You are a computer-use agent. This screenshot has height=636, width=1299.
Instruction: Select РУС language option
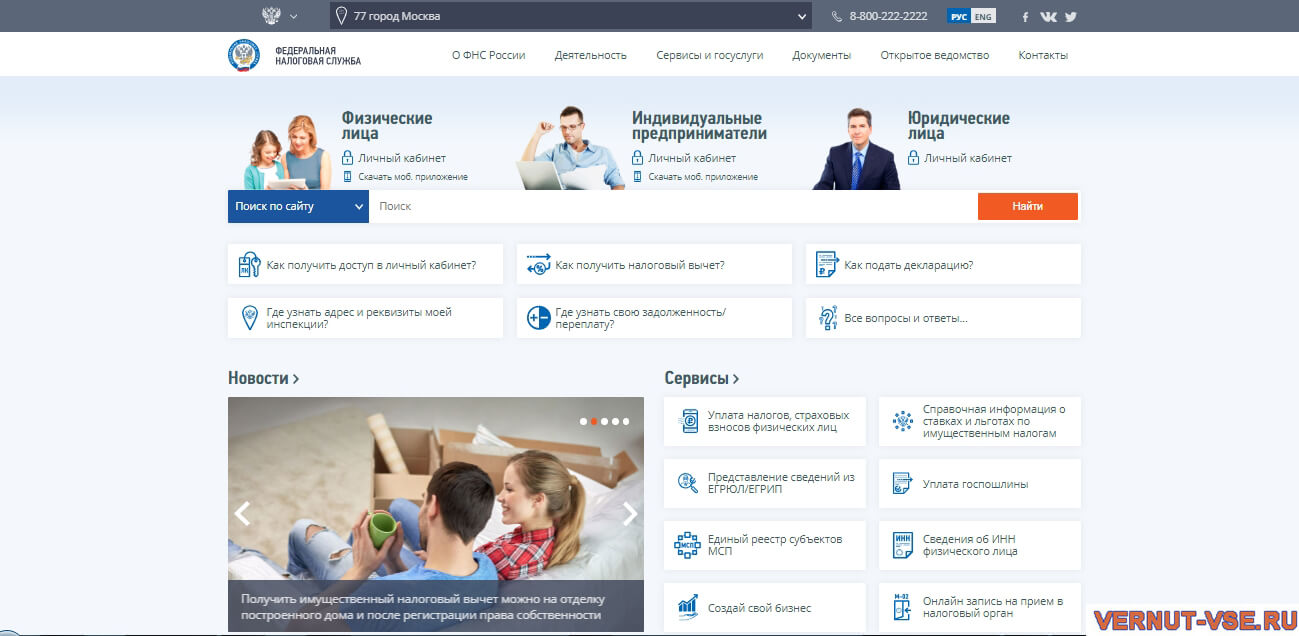pyautogui.click(x=959, y=16)
